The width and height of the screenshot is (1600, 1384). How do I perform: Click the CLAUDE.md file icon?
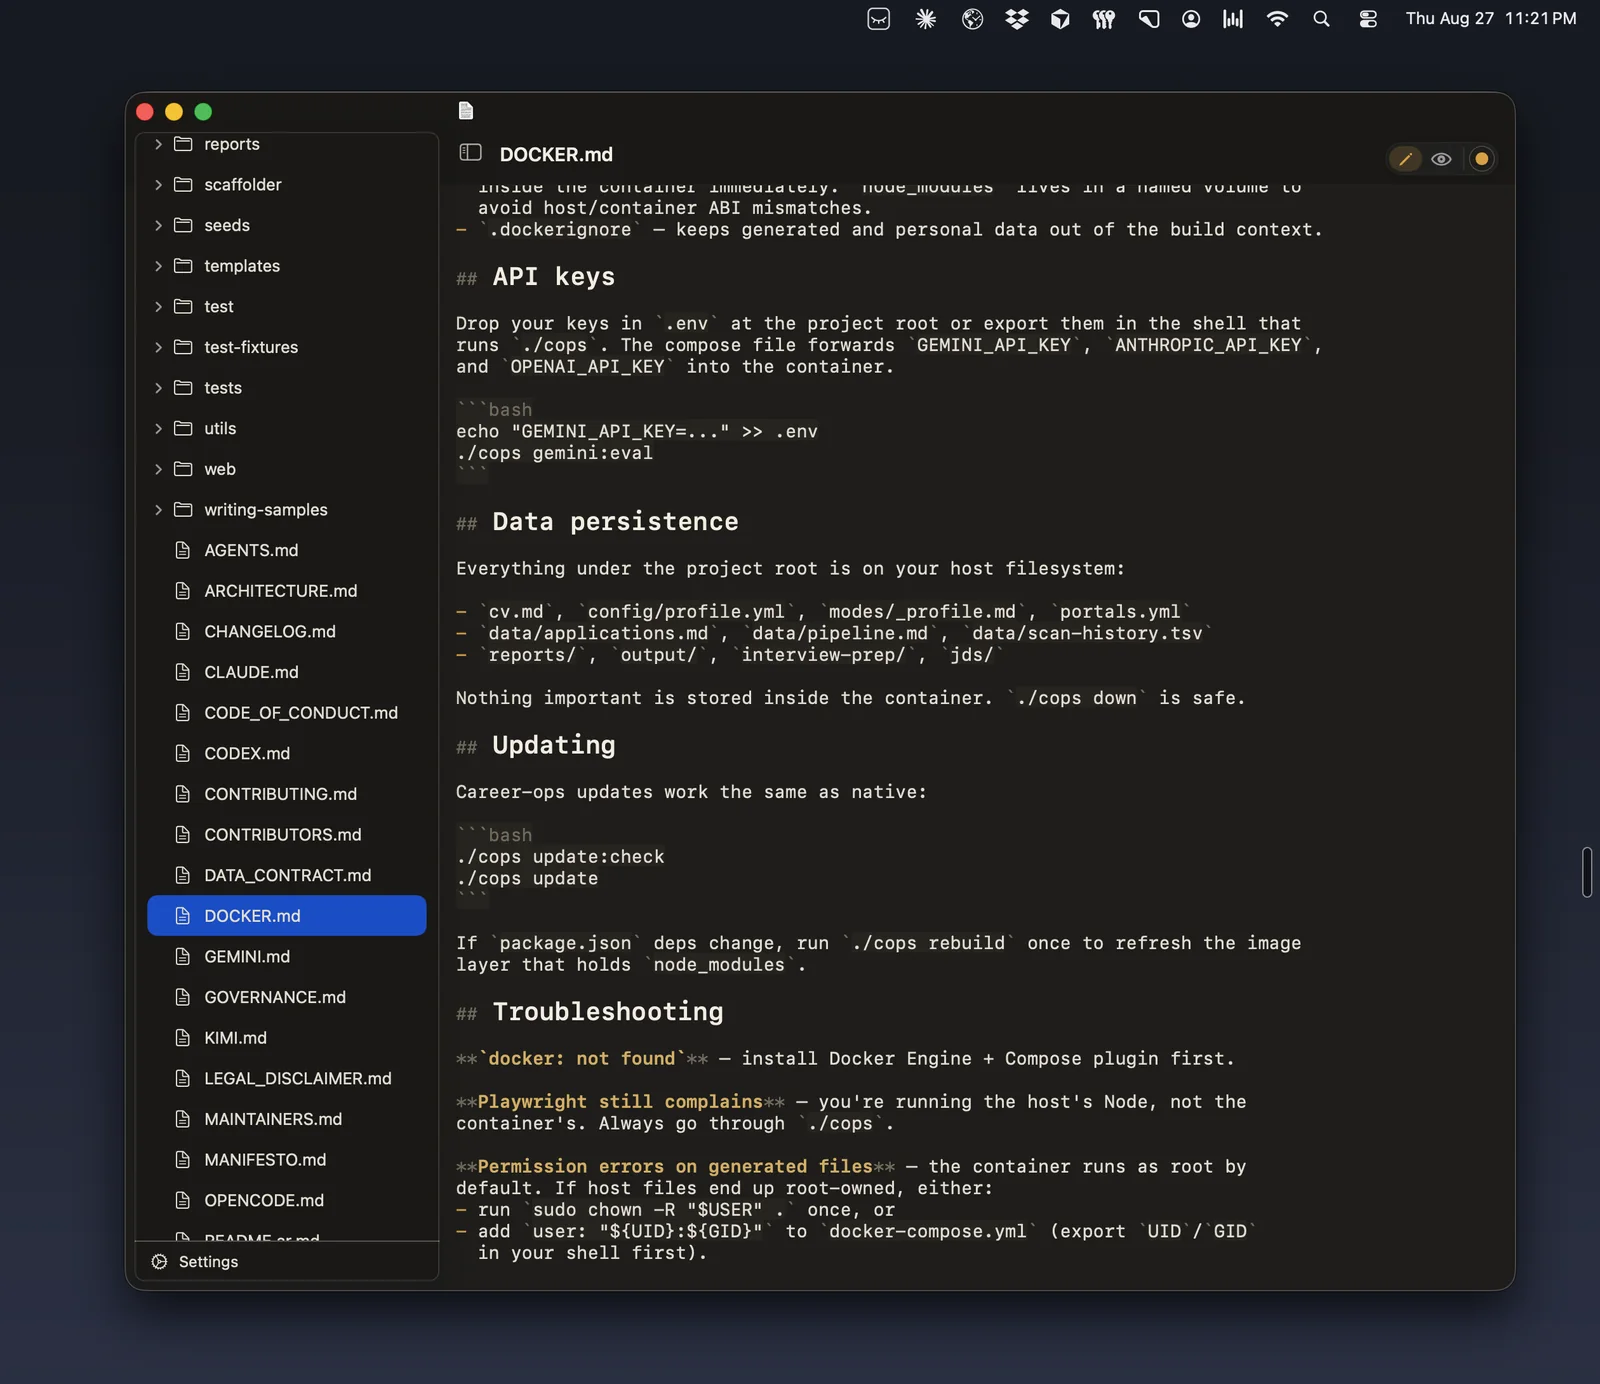pos(182,673)
